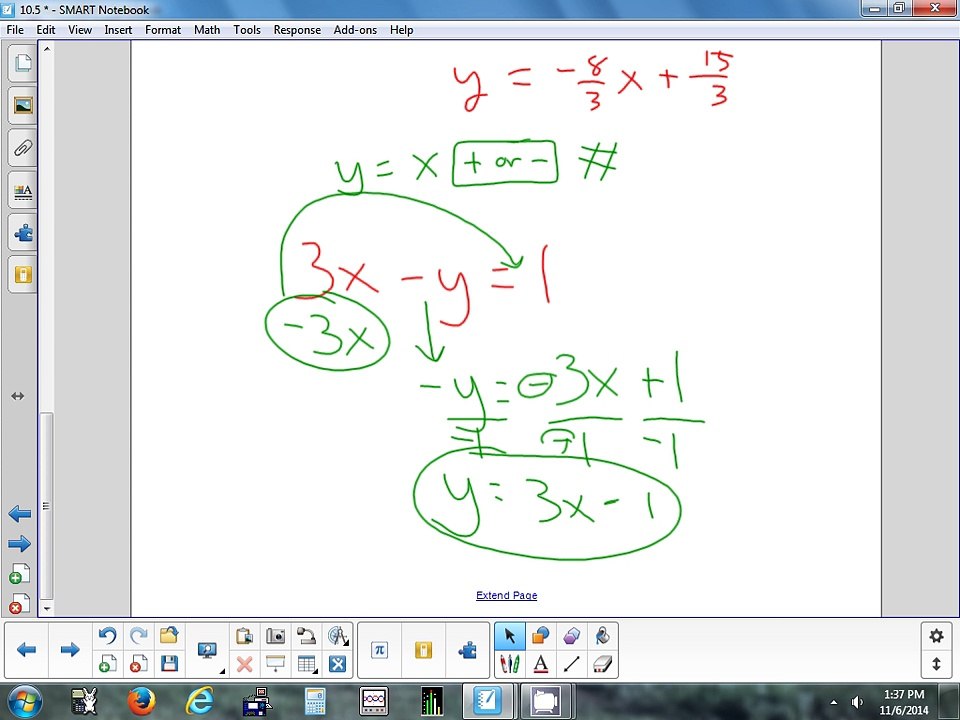Click toolbar Next Page arrow
The image size is (960, 720).
(70, 650)
